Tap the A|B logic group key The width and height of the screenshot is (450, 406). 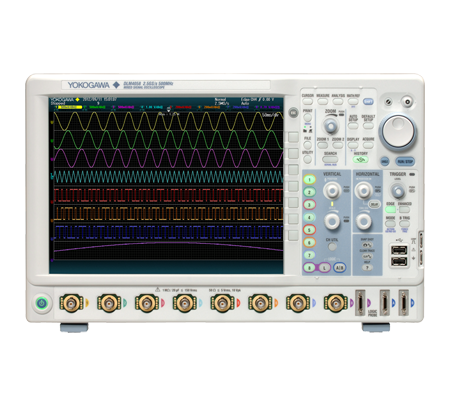(339, 267)
